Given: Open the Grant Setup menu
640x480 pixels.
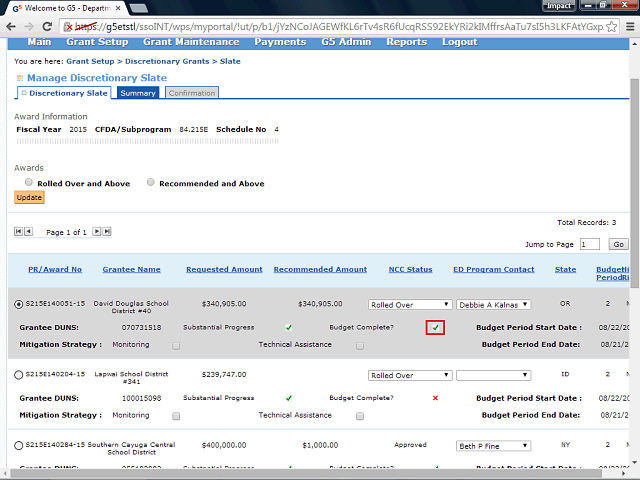Looking at the screenshot, I should [x=97, y=42].
